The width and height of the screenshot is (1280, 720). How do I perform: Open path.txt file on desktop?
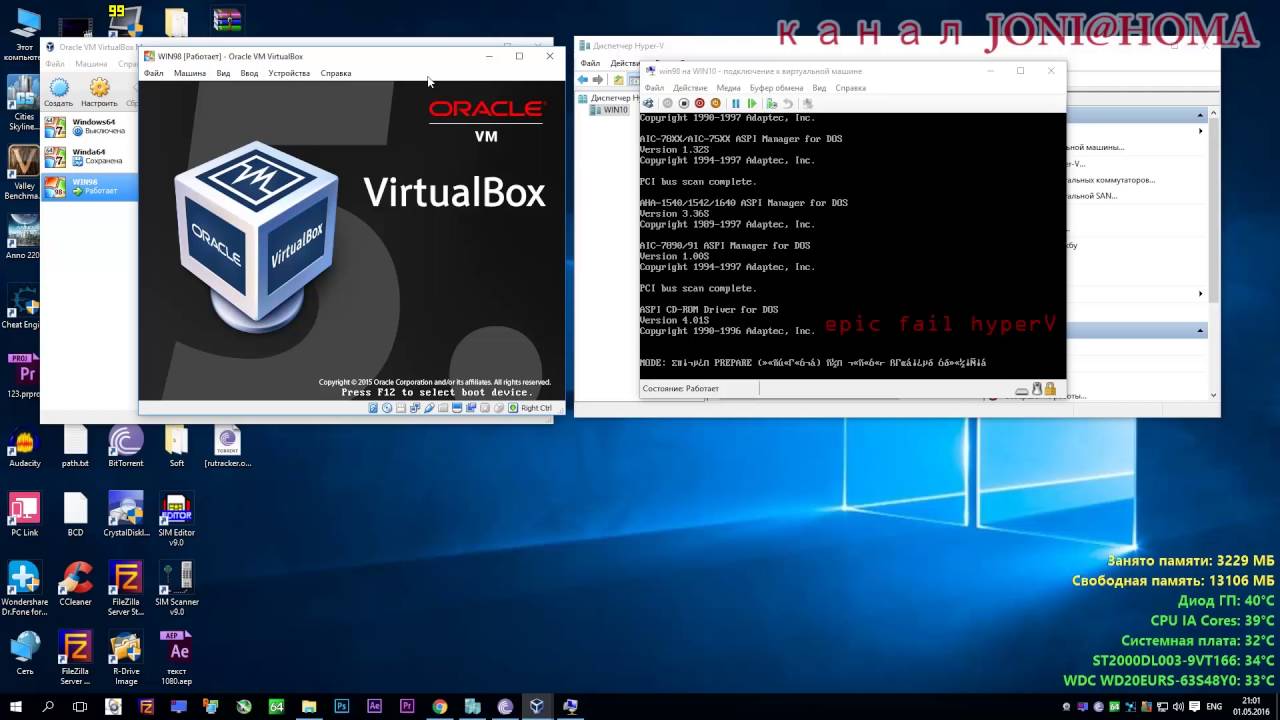pyautogui.click(x=75, y=447)
